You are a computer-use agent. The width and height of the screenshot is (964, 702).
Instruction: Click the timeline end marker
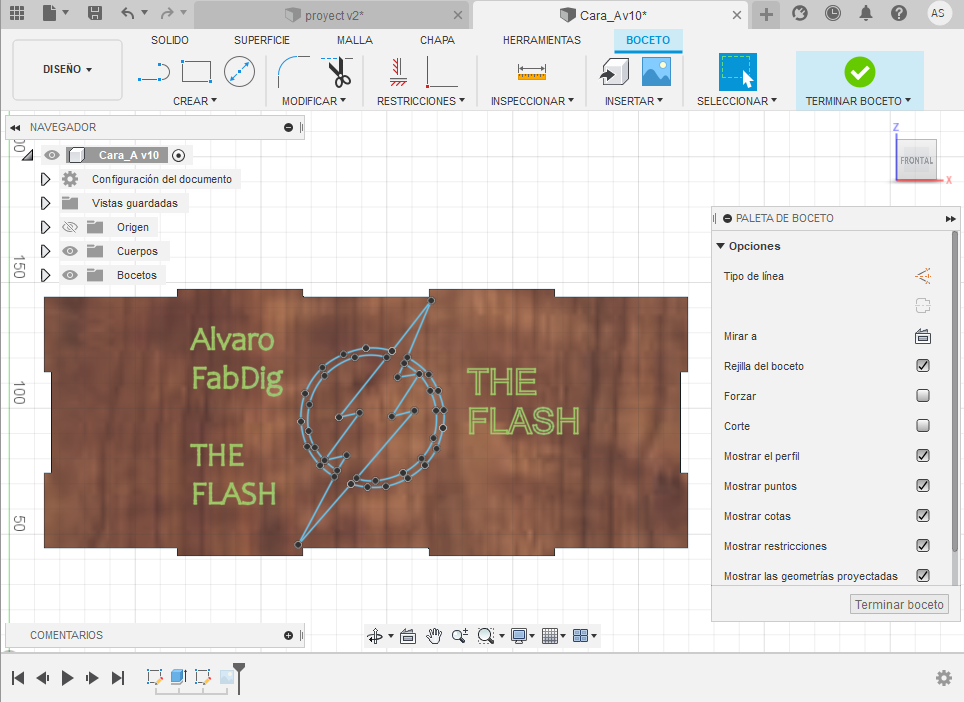pyautogui.click(x=239, y=677)
